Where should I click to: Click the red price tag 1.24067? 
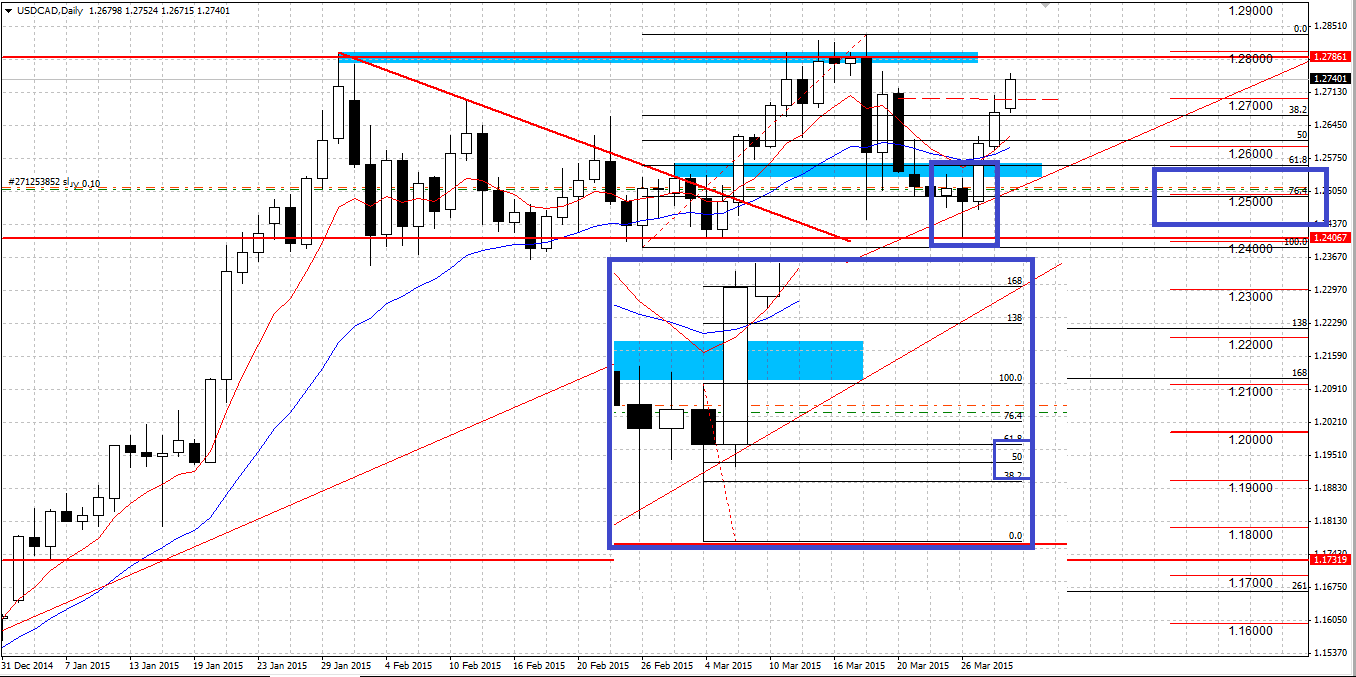1331,238
